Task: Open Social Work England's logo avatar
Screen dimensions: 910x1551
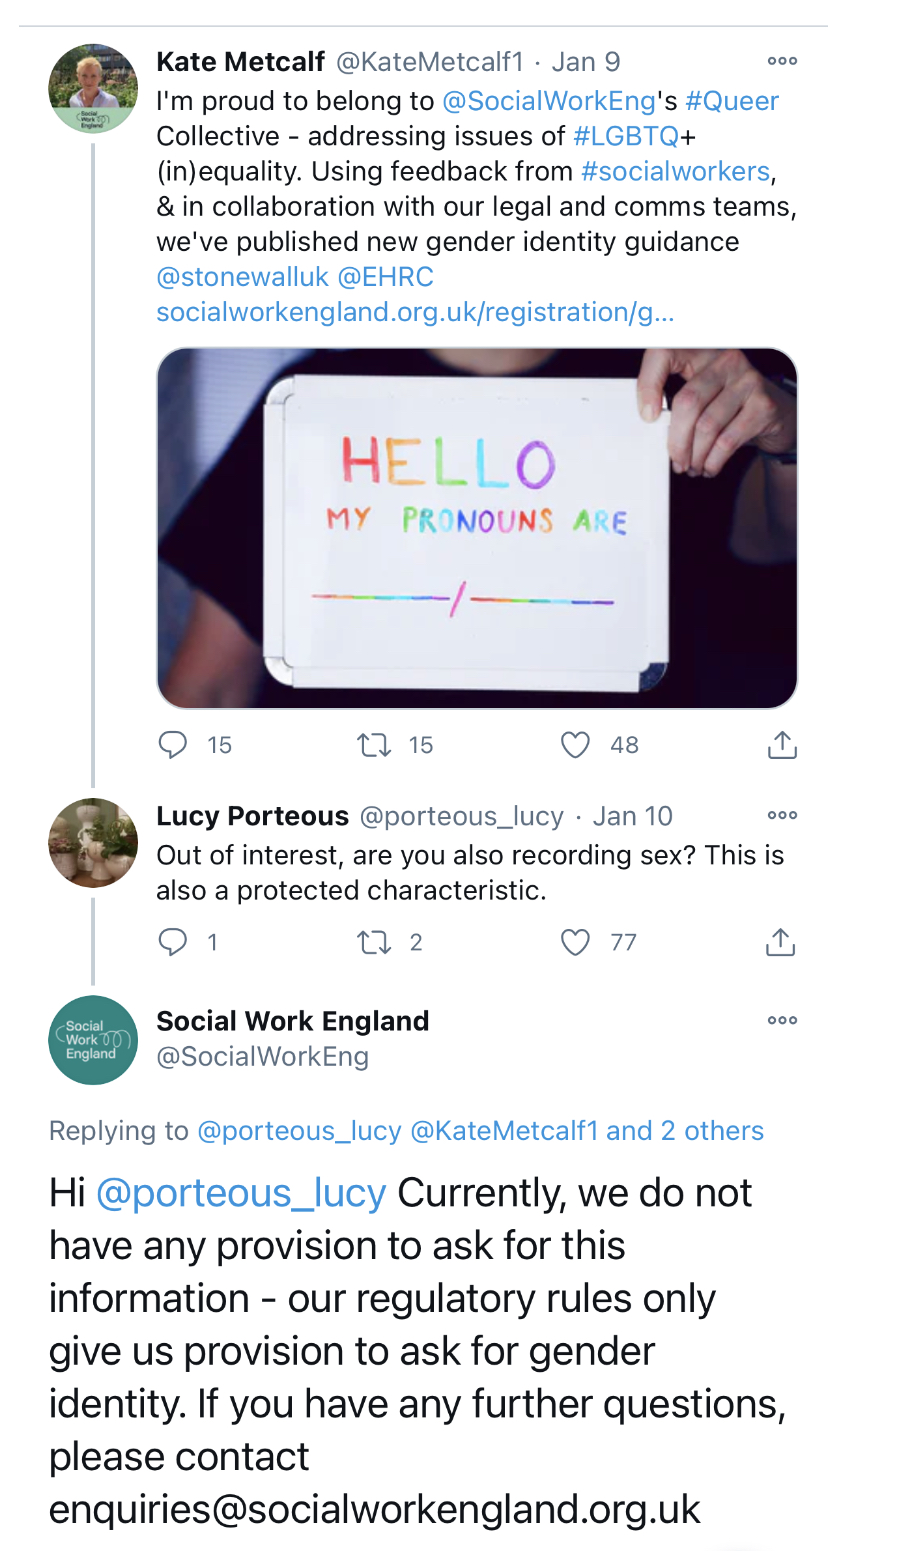Action: (x=93, y=1040)
